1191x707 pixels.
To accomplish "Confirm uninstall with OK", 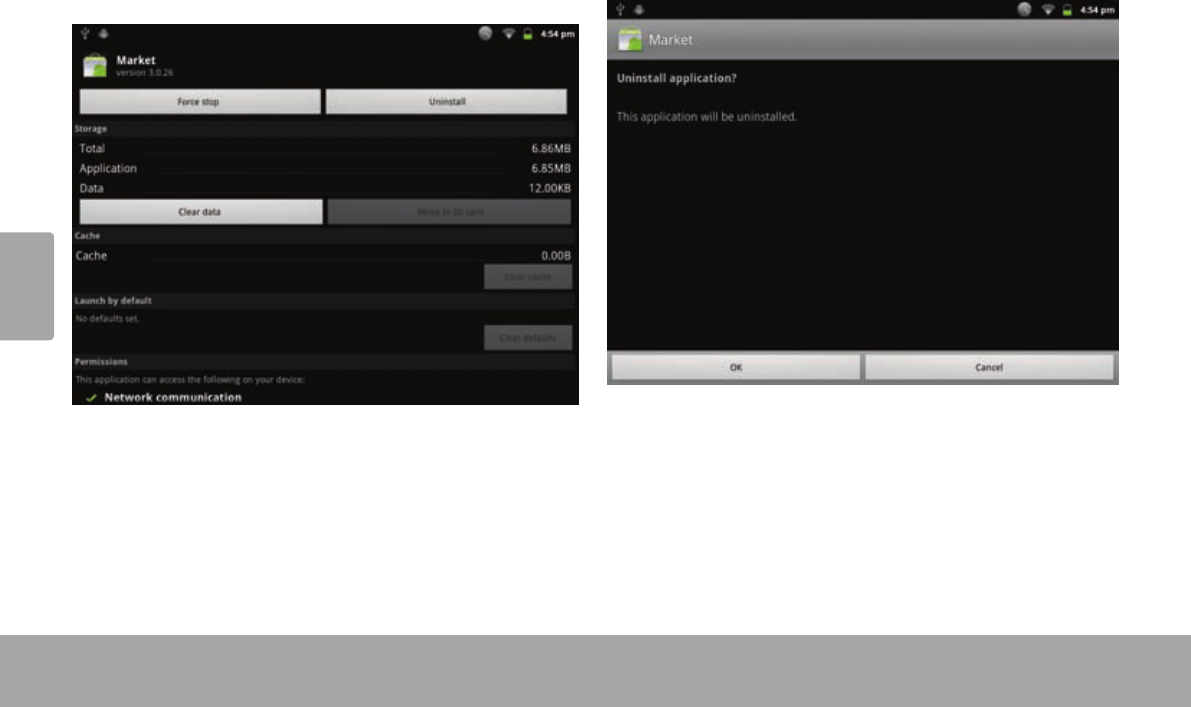I will (x=736, y=368).
